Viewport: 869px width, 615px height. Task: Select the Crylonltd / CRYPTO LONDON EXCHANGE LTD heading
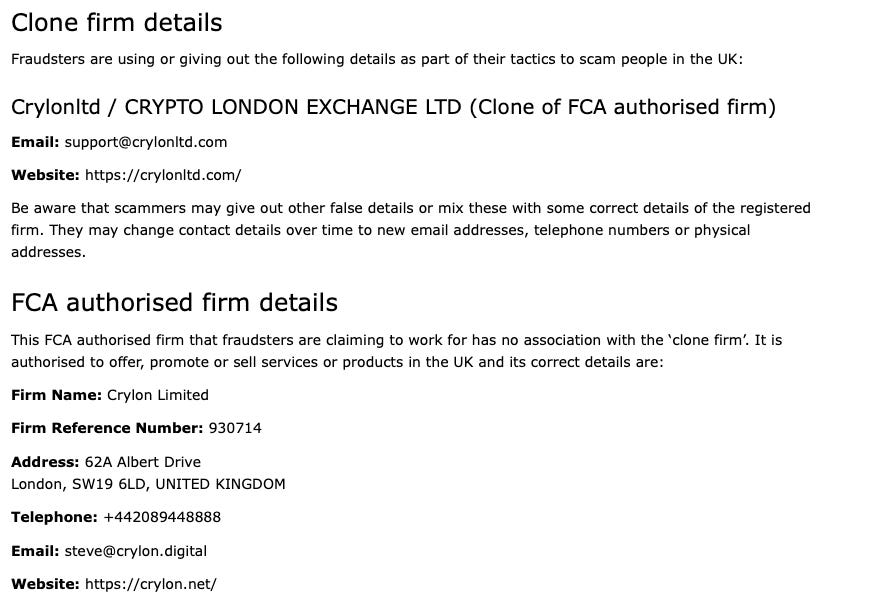pos(393,107)
